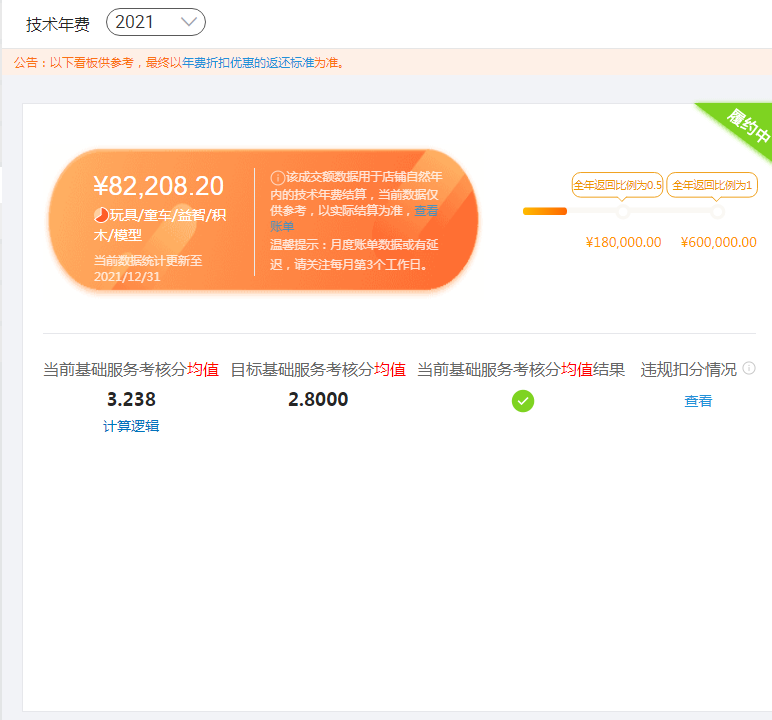This screenshot has width=772, height=720.
Task: Click the 当前数据统计更新至 2021/12/31 text
Action: click(x=148, y=268)
